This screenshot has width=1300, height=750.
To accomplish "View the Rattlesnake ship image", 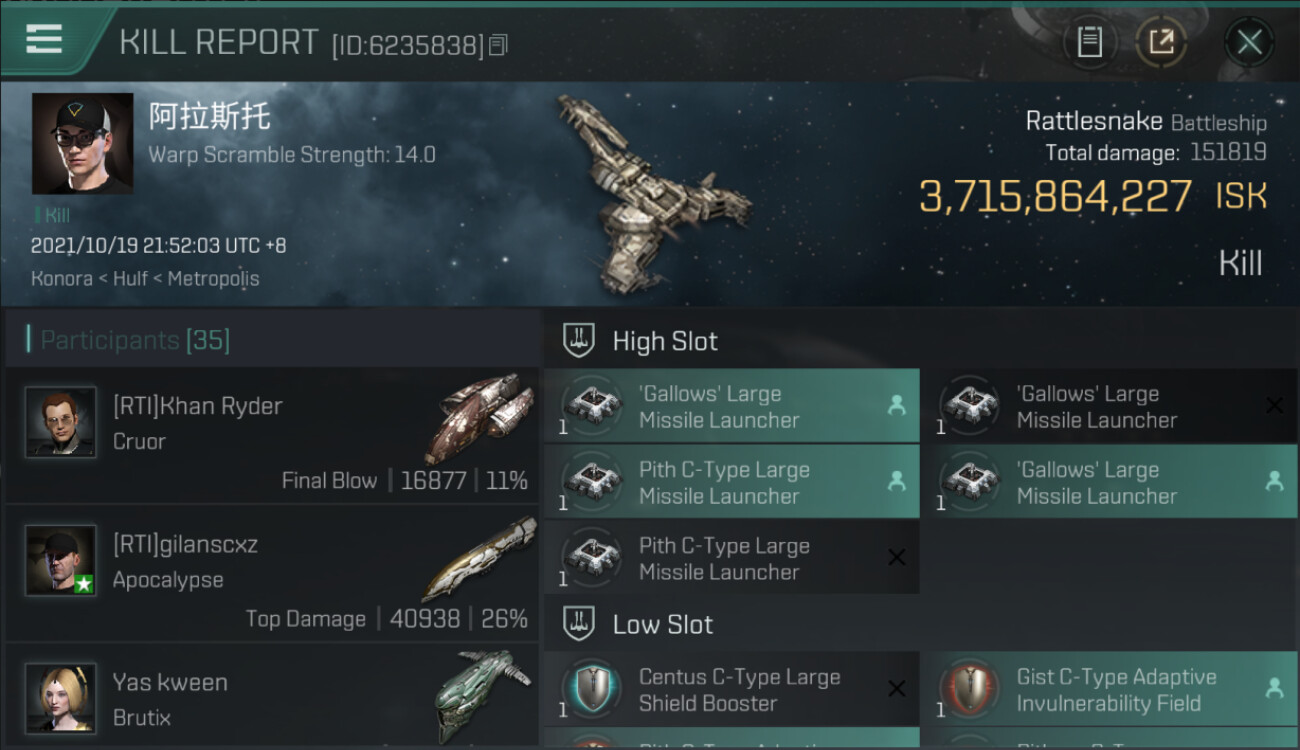I will (x=648, y=192).
